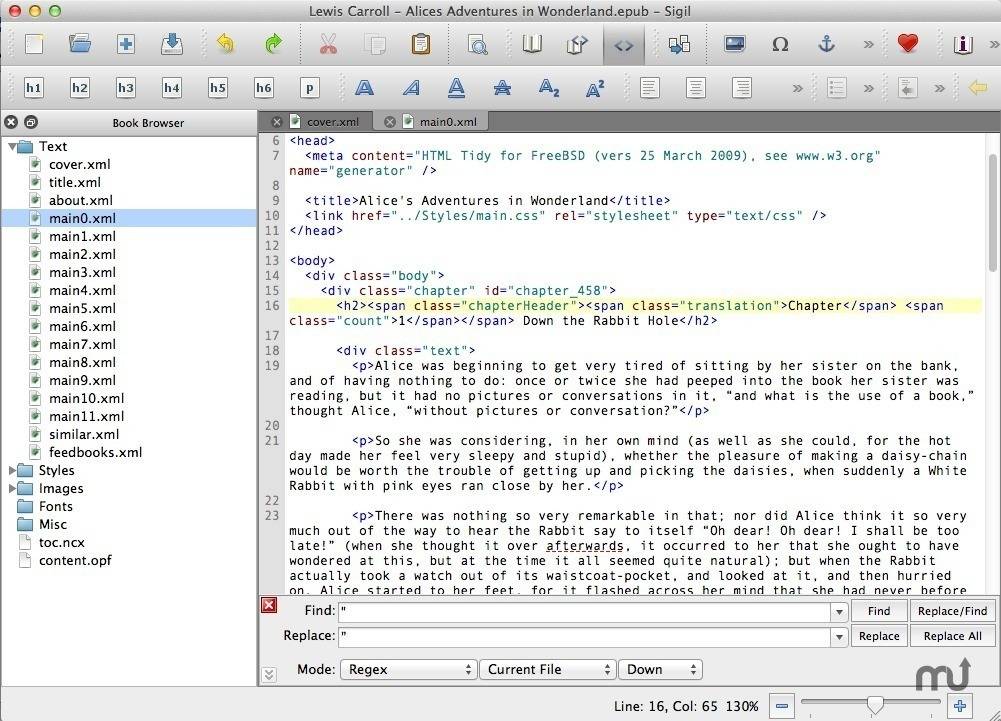Open the Current File scope dropdown
The height and width of the screenshot is (721, 1001).
coord(548,669)
